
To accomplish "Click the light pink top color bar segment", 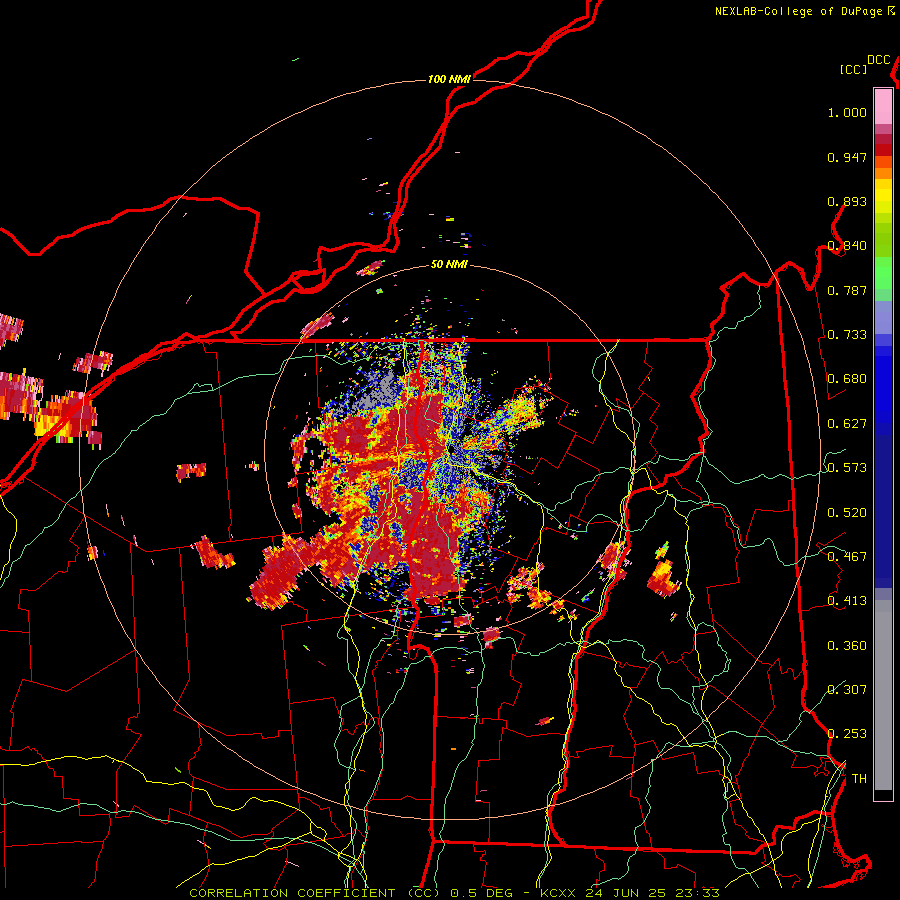I will [x=883, y=106].
